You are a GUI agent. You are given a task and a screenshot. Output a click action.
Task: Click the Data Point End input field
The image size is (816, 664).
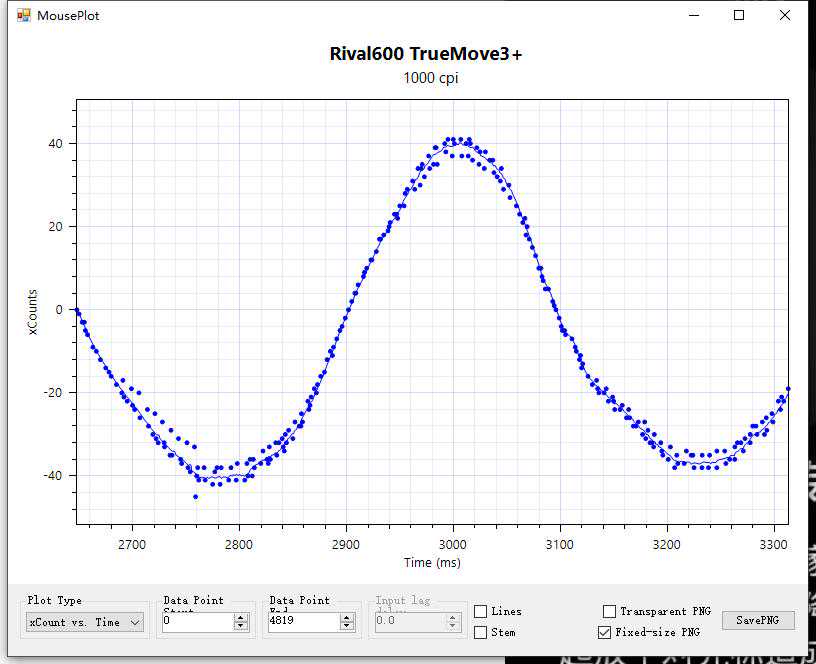(x=303, y=622)
